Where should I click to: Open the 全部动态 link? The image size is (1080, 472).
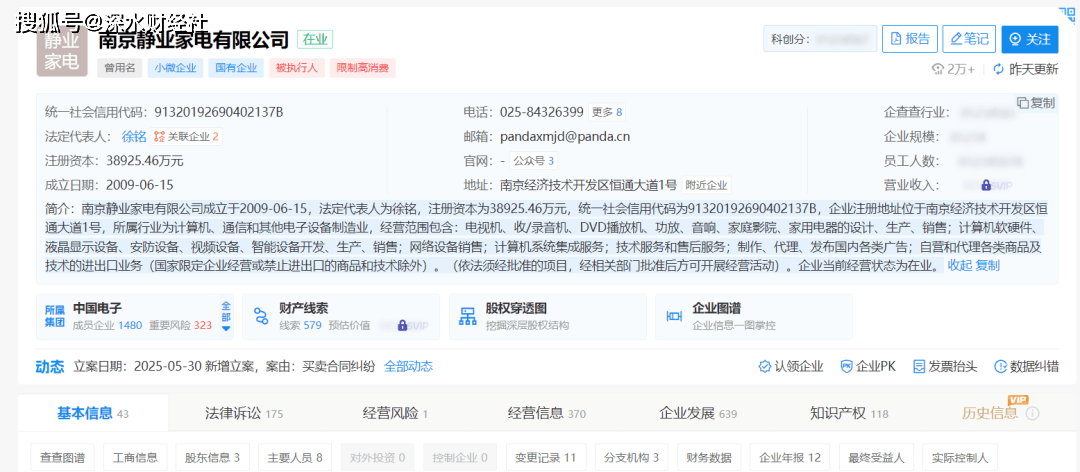click(x=408, y=367)
